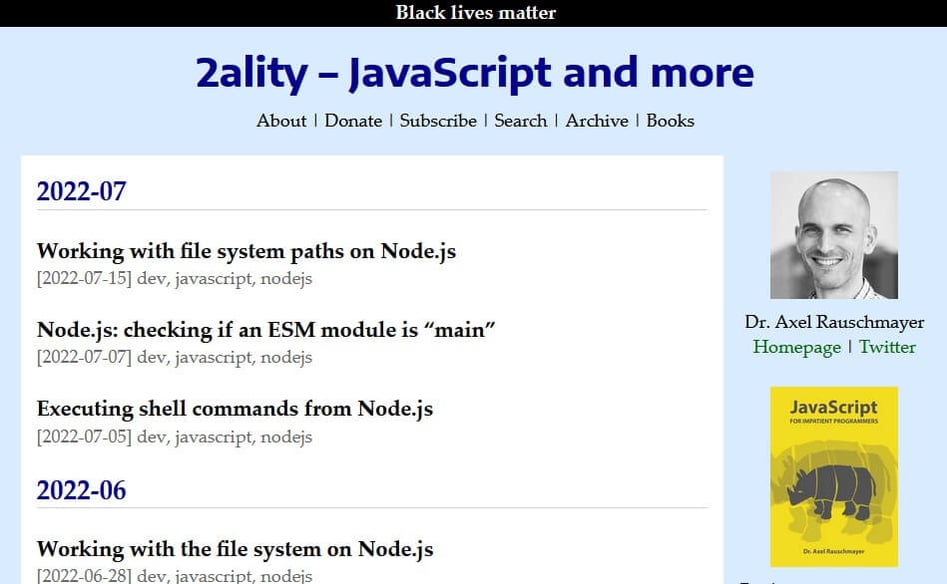The width and height of the screenshot is (947, 584).
Task: Click the author portrait photo
Action: click(834, 235)
